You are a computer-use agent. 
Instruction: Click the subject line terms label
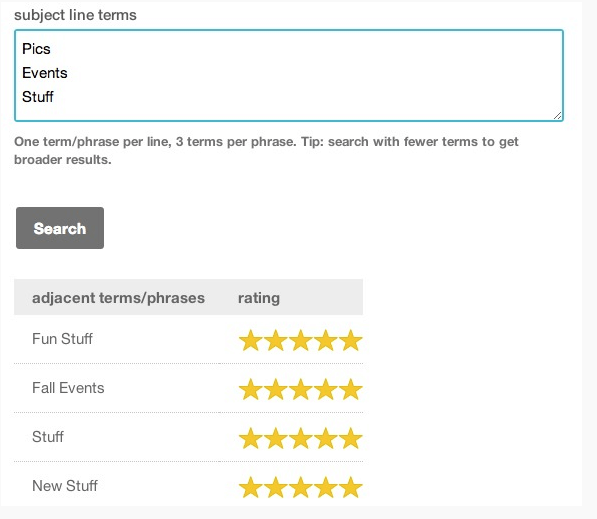[75, 15]
